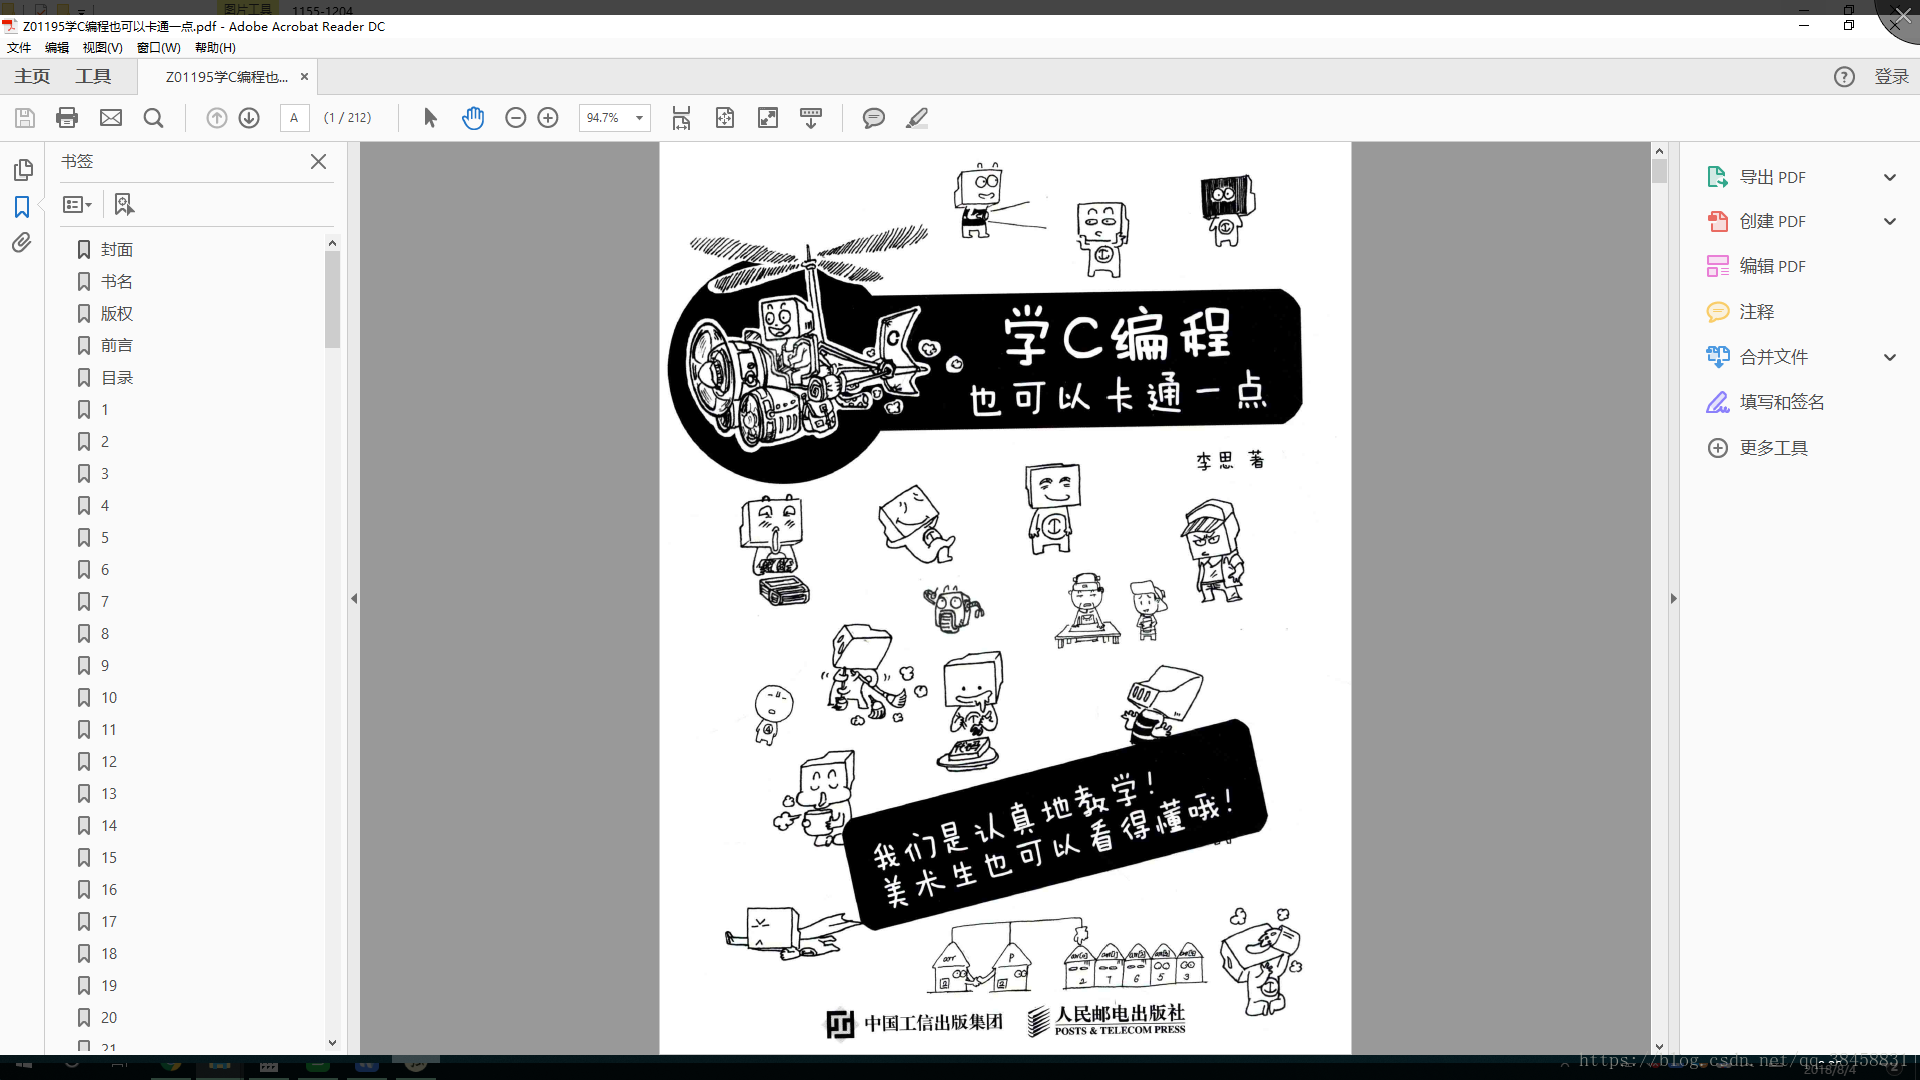Open the 视图(V) menu
The image size is (1920, 1080).
coord(102,47)
